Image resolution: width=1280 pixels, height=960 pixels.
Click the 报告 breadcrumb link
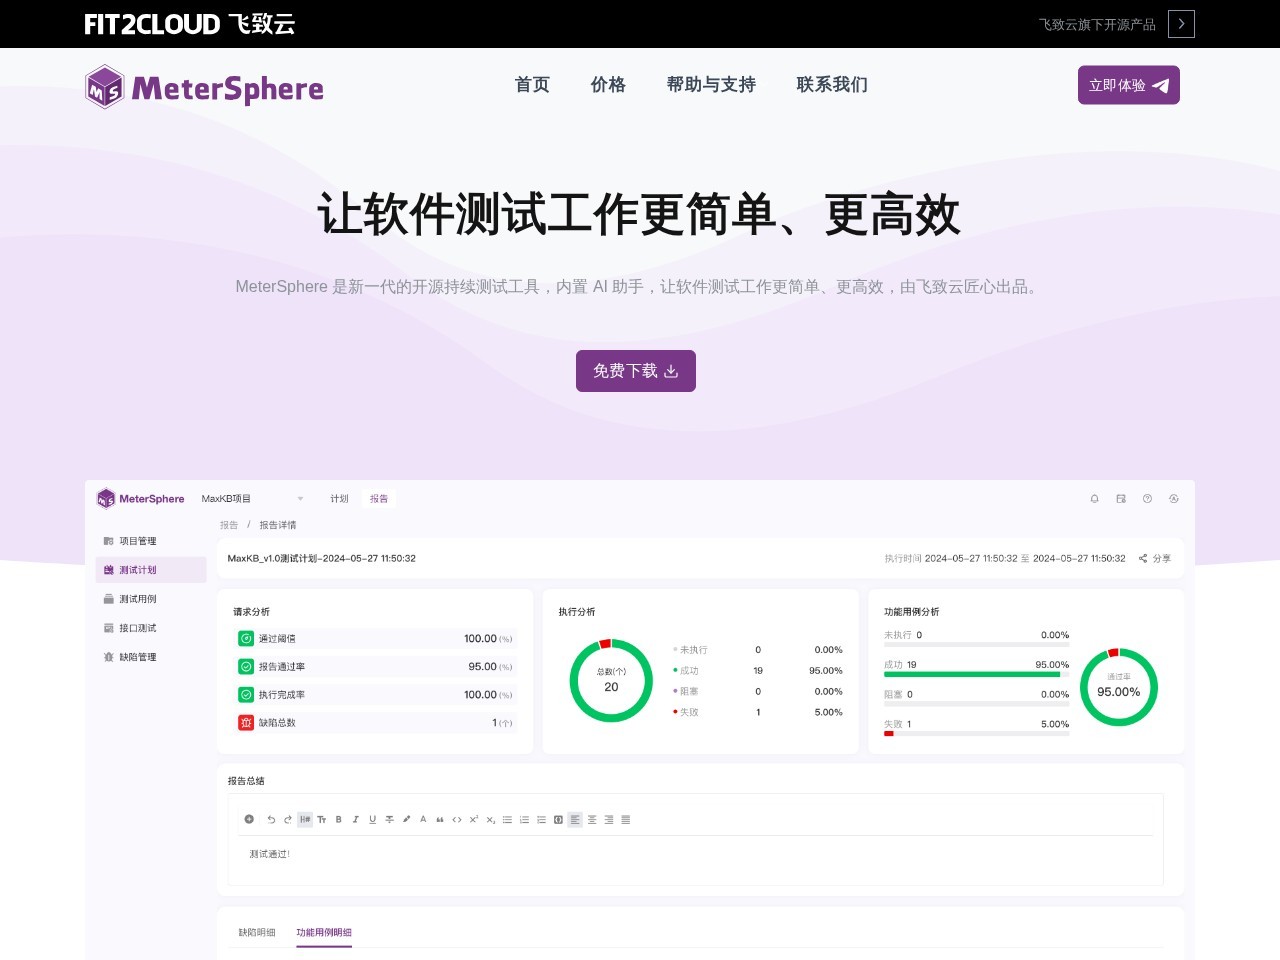pos(229,525)
